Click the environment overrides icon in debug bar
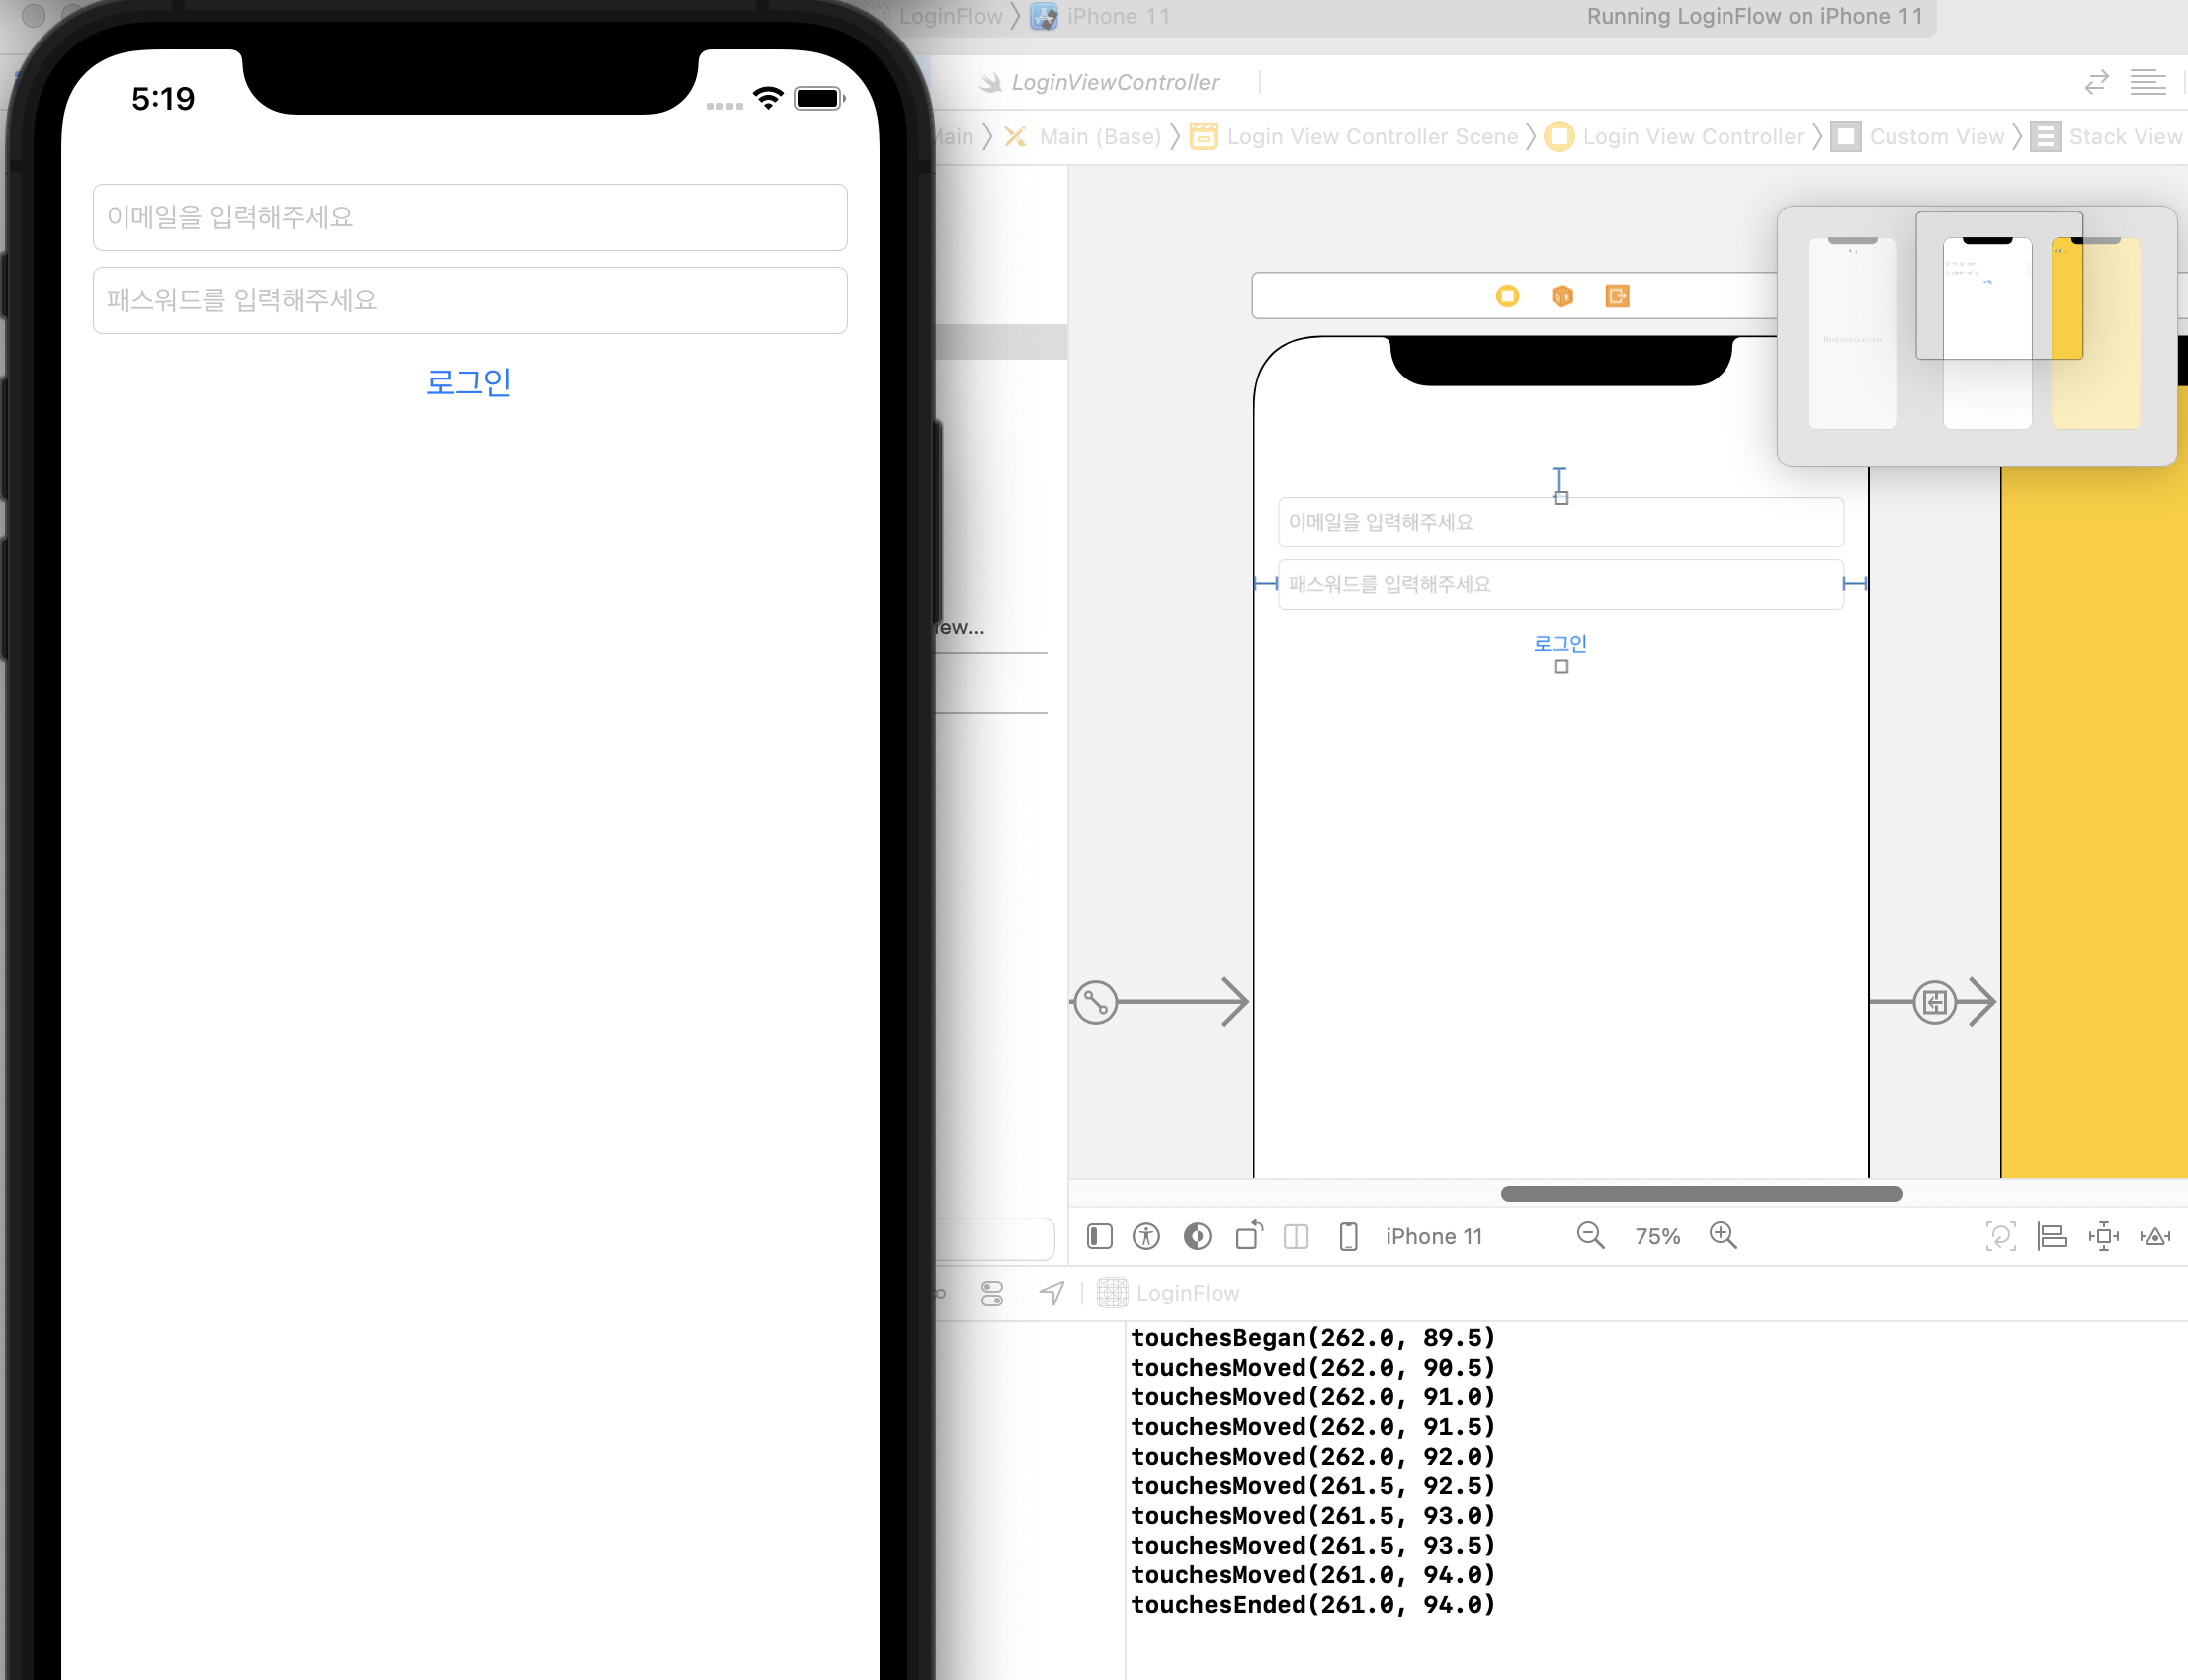This screenshot has height=1680, width=2188. point(992,1293)
